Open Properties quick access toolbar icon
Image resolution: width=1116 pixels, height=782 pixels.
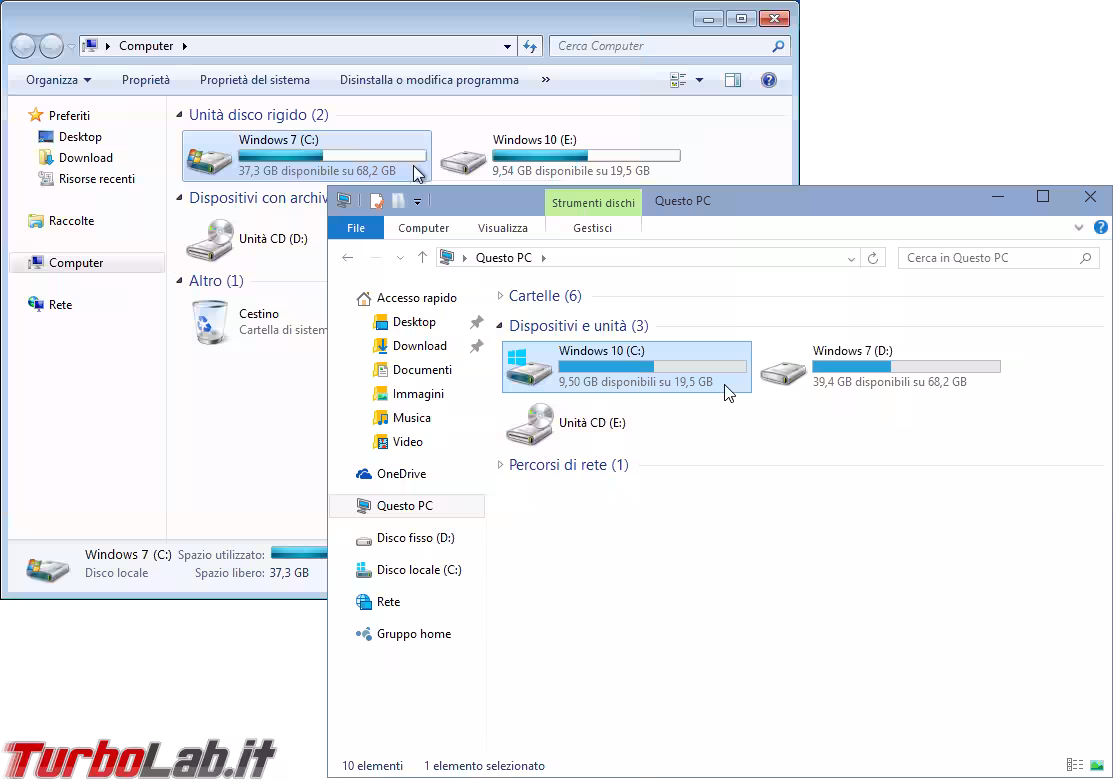pyautogui.click(x=376, y=200)
